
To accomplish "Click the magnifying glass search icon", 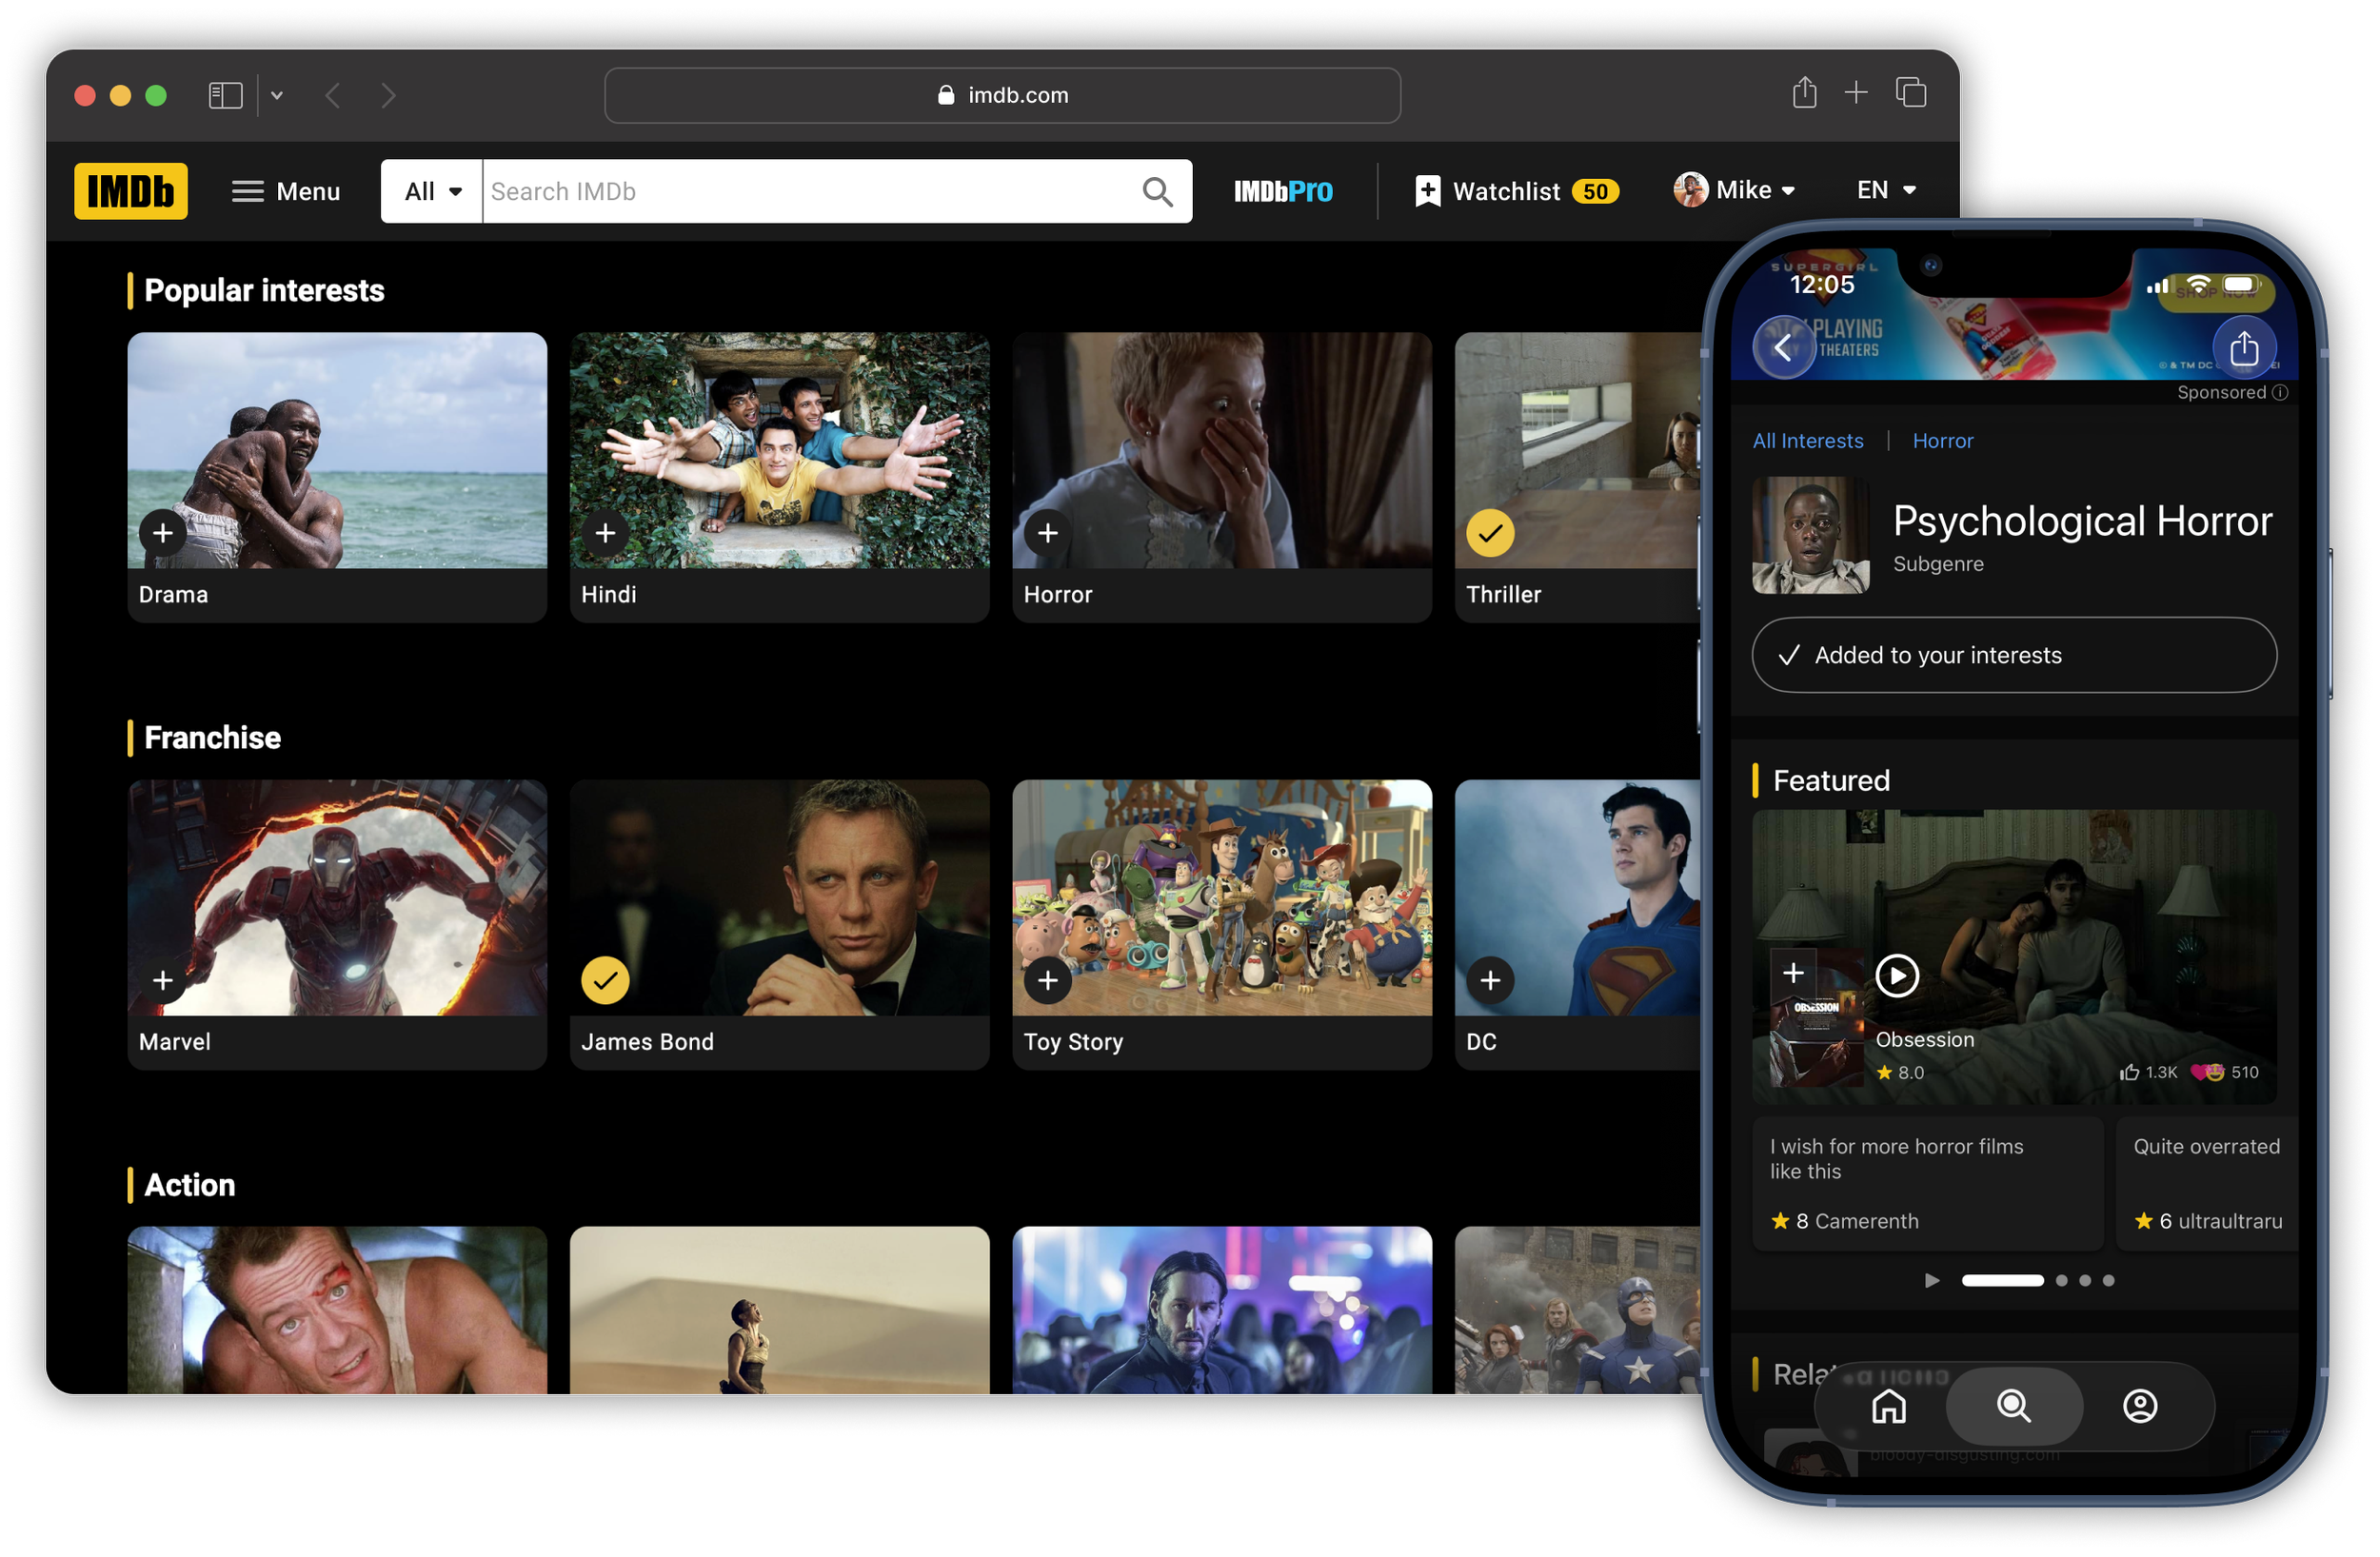I will 1157,191.
